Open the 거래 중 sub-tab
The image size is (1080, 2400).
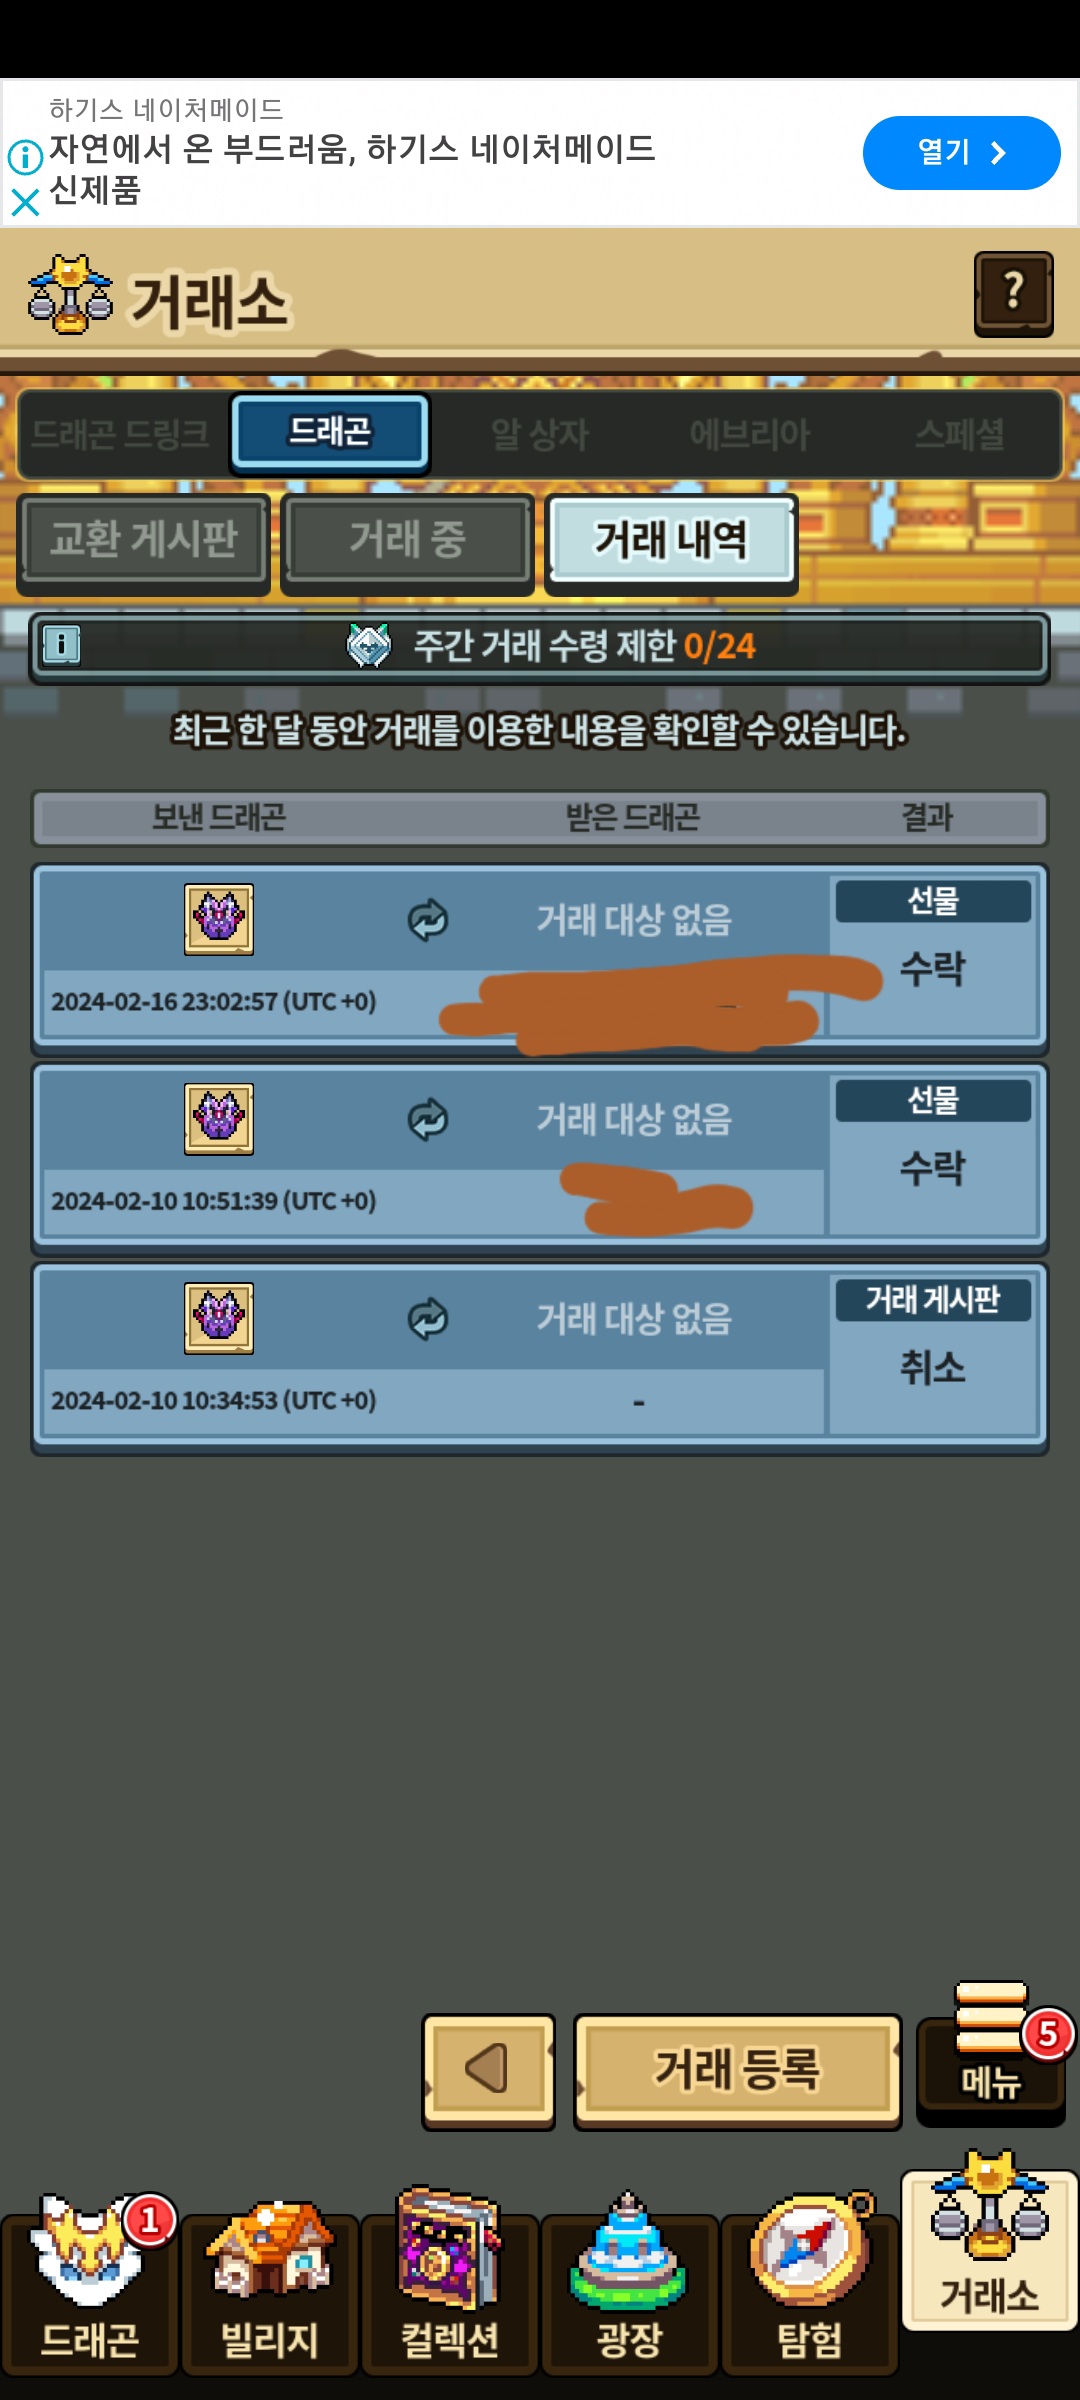(x=407, y=541)
